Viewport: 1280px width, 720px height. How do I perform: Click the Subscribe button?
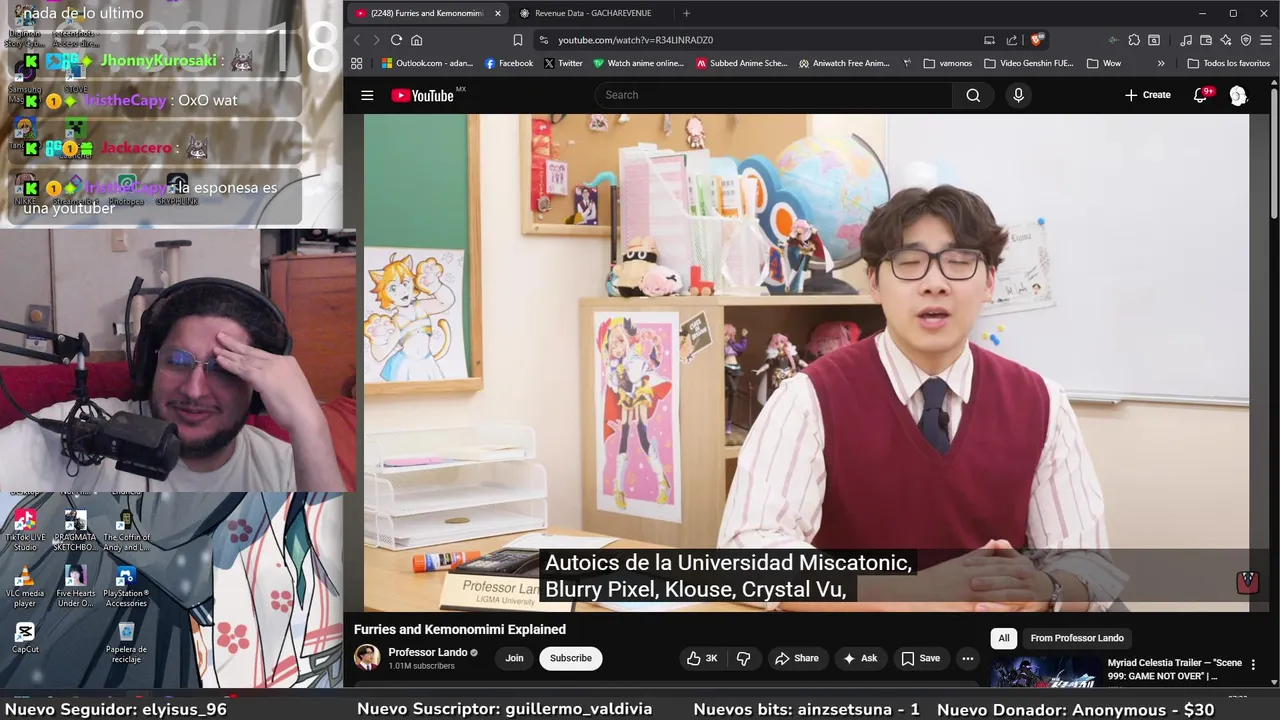pyautogui.click(x=571, y=658)
